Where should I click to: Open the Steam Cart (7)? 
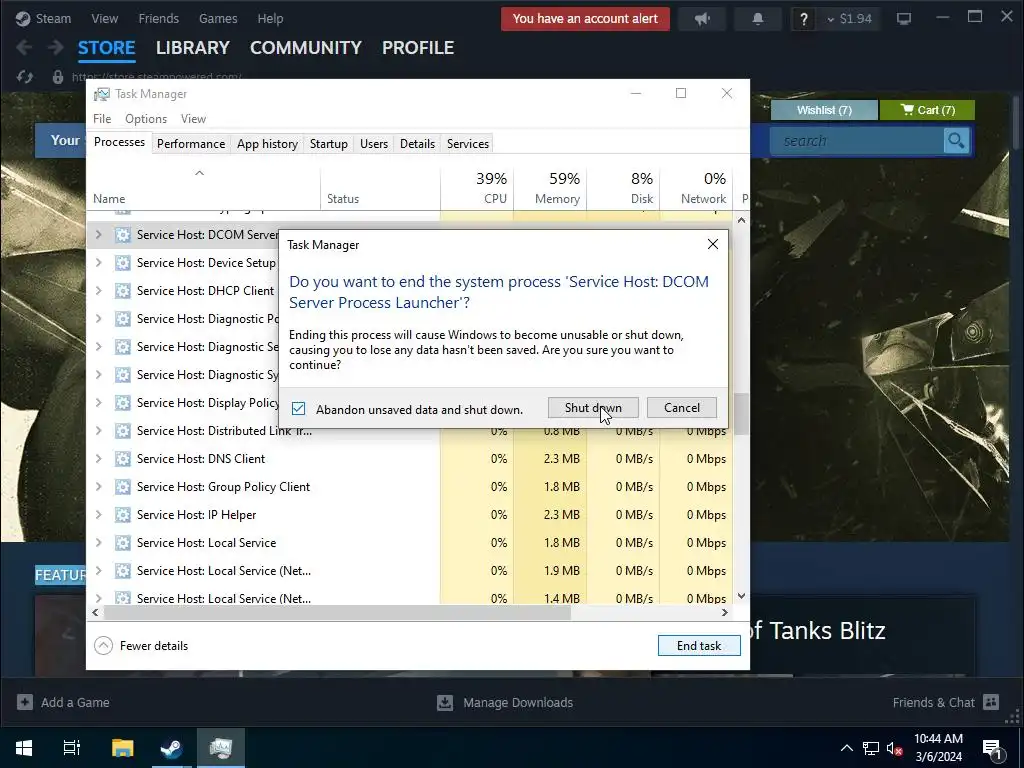click(x=927, y=110)
